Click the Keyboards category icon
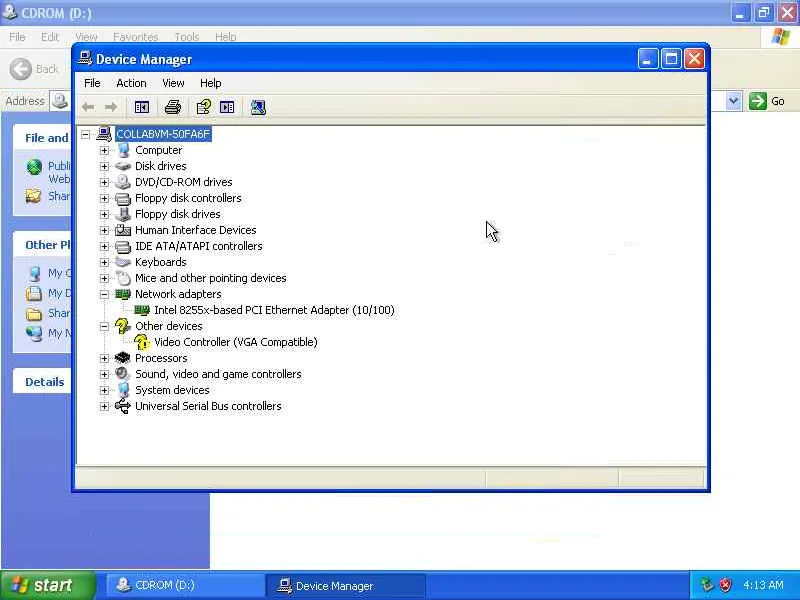The image size is (800, 600). (x=123, y=262)
